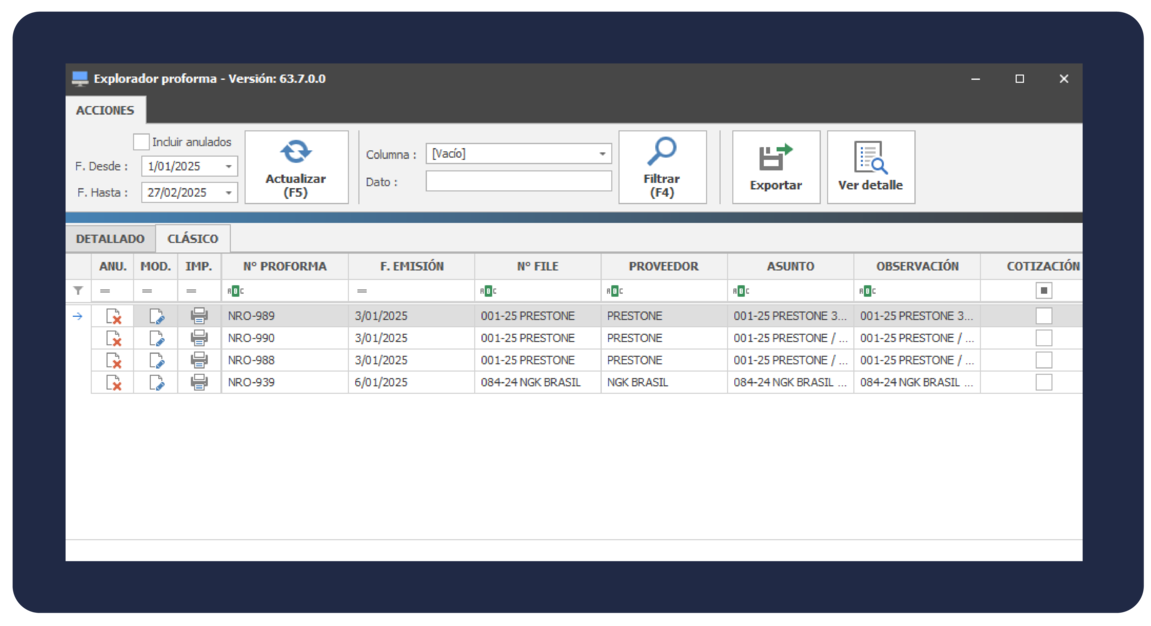Click the annul icon for NRO-939
1151x626 pixels.
113,382
